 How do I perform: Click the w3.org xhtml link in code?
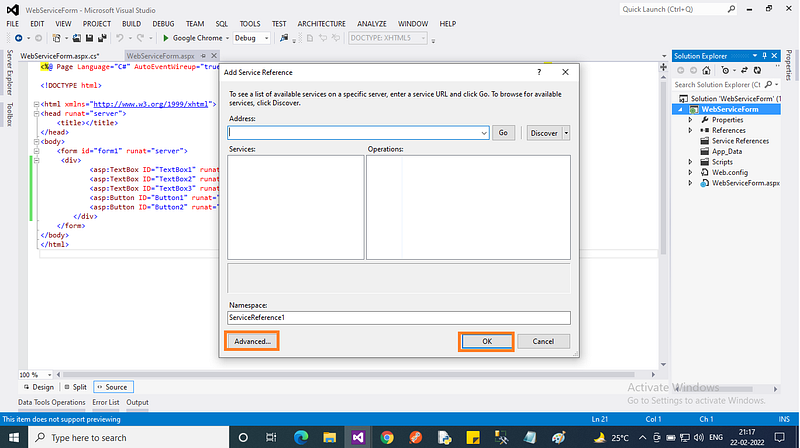click(151, 104)
